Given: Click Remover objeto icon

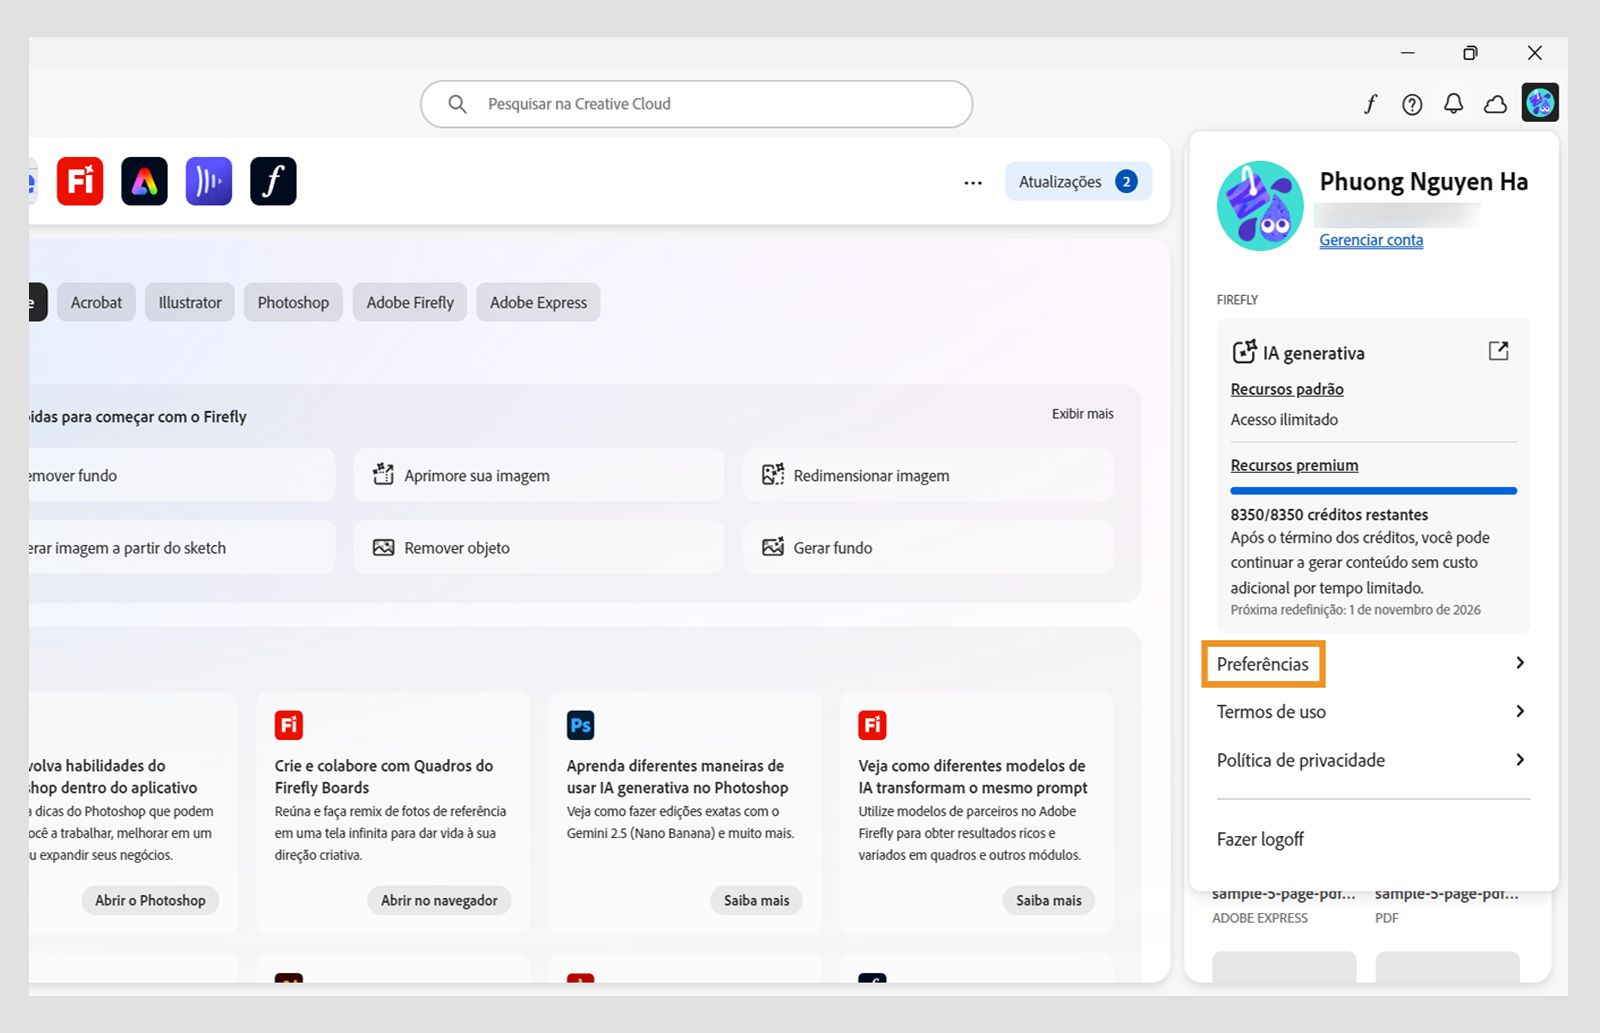Looking at the screenshot, I should [383, 547].
